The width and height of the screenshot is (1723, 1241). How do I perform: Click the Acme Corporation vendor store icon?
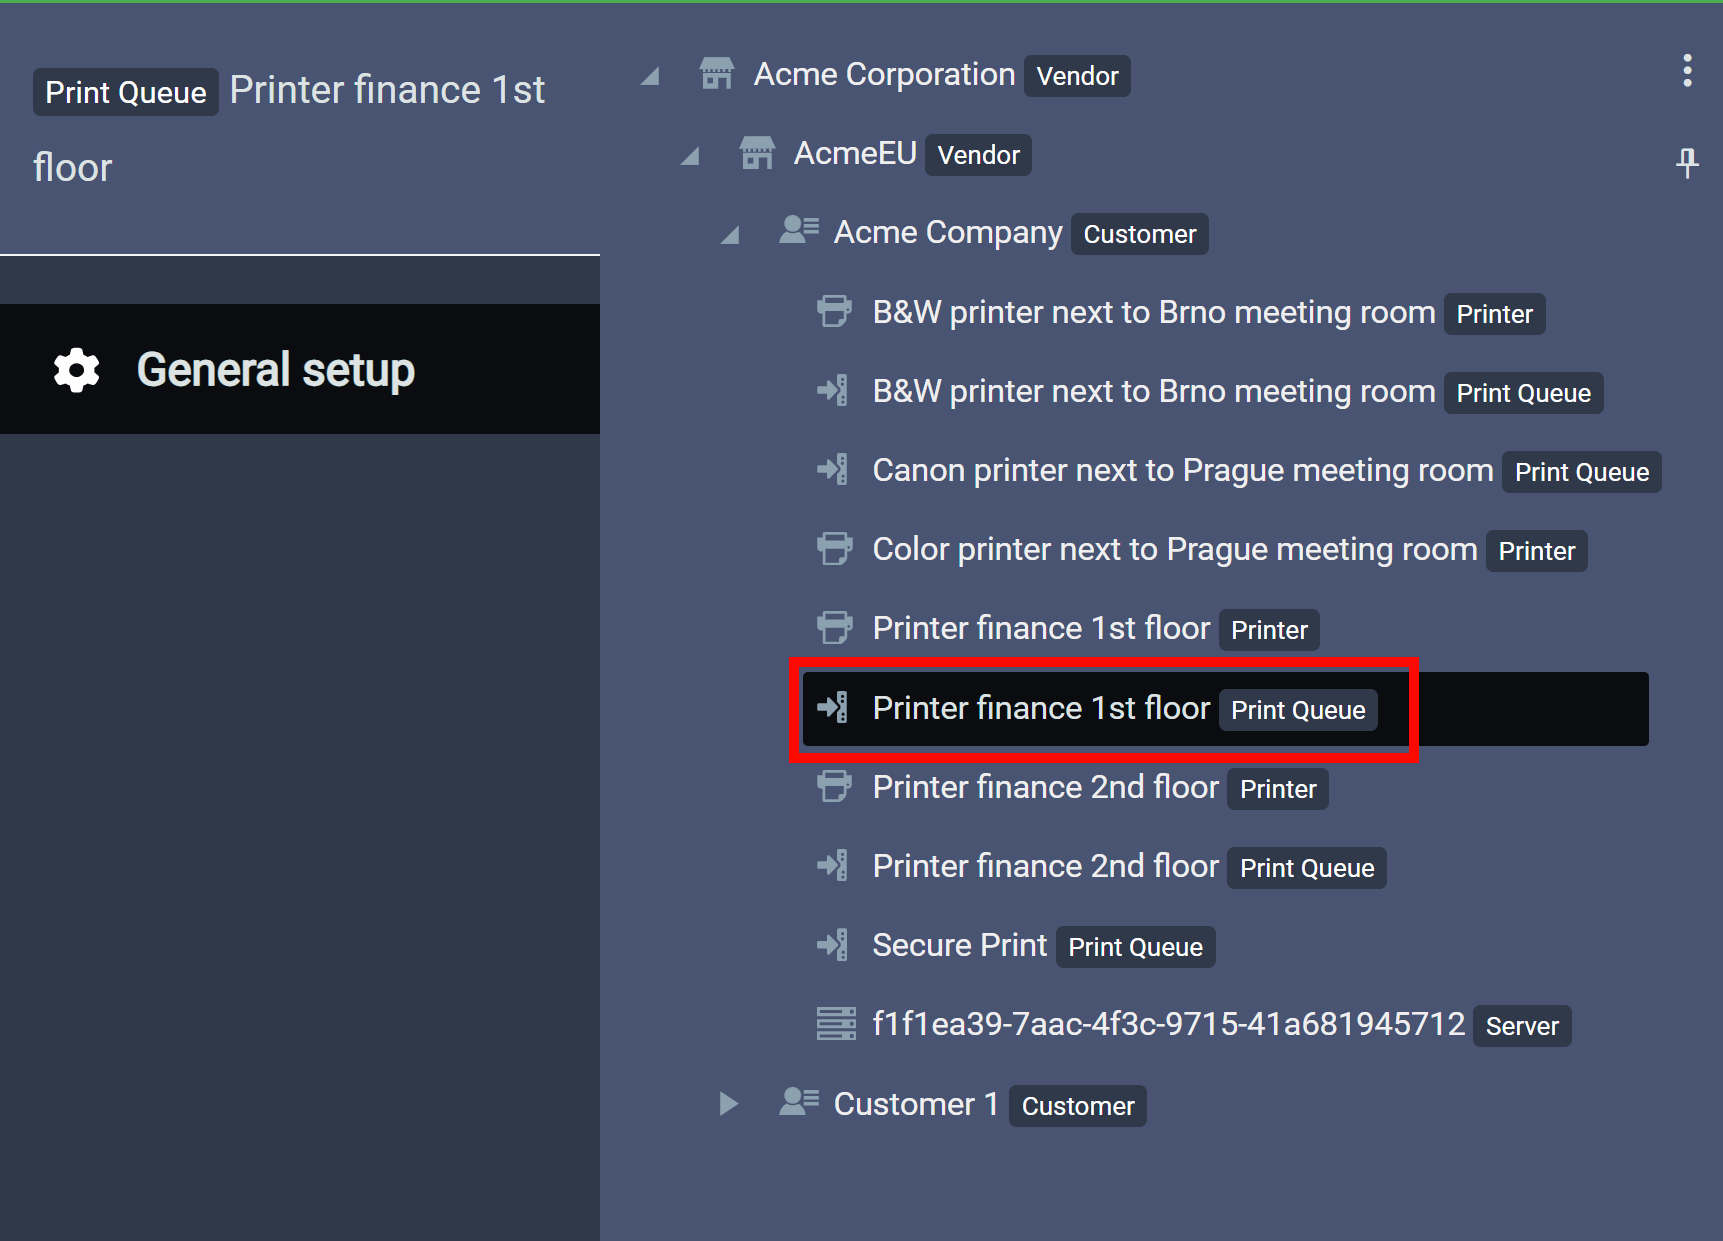click(716, 74)
